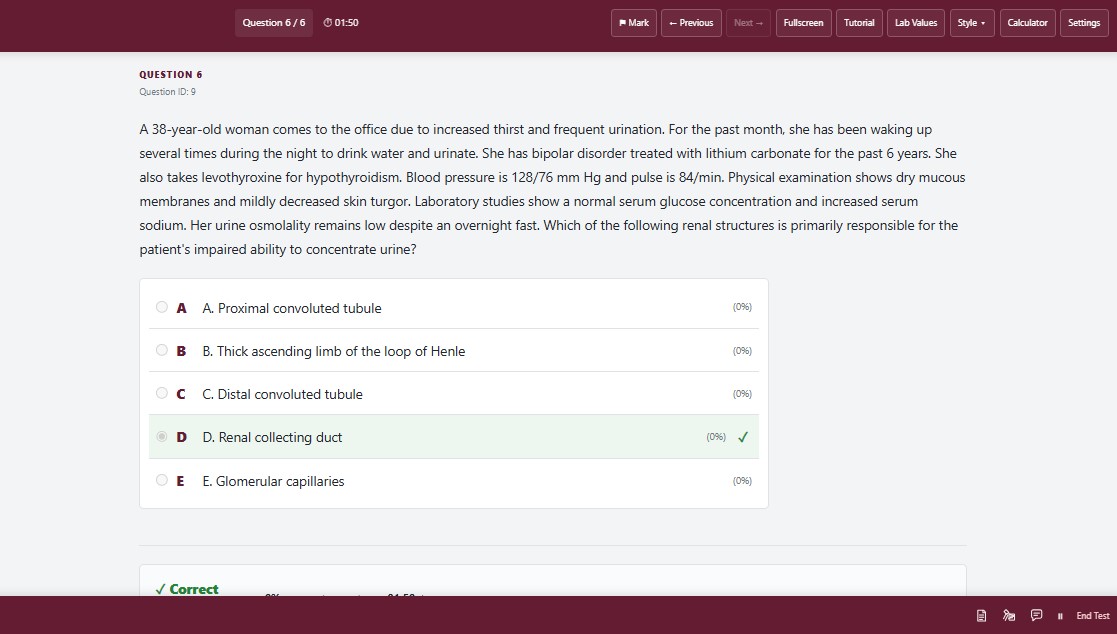This screenshot has height=634, width=1117.
Task: Click the bold letter B option label
Action: 181,351
